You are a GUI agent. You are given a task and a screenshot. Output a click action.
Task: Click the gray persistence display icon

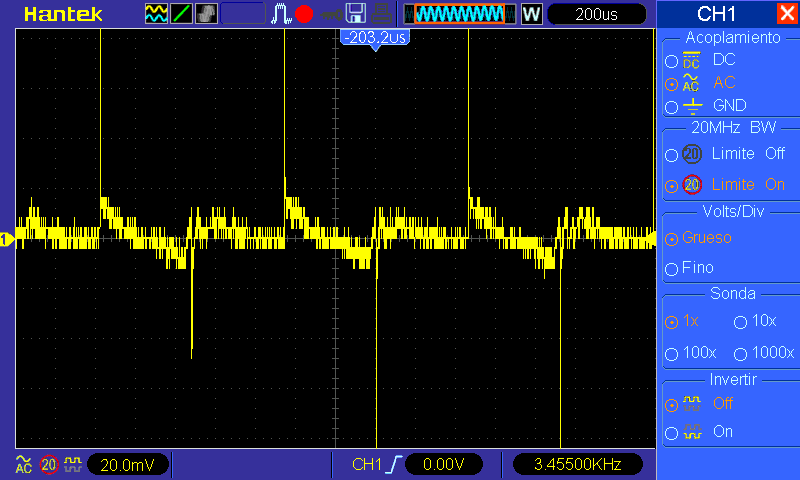[x=206, y=14]
